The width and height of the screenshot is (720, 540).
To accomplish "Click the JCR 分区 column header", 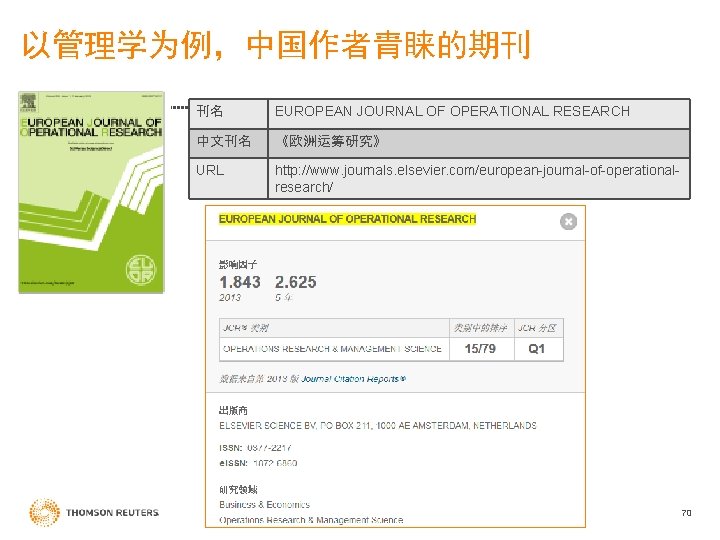I will pyautogui.click(x=537, y=328).
